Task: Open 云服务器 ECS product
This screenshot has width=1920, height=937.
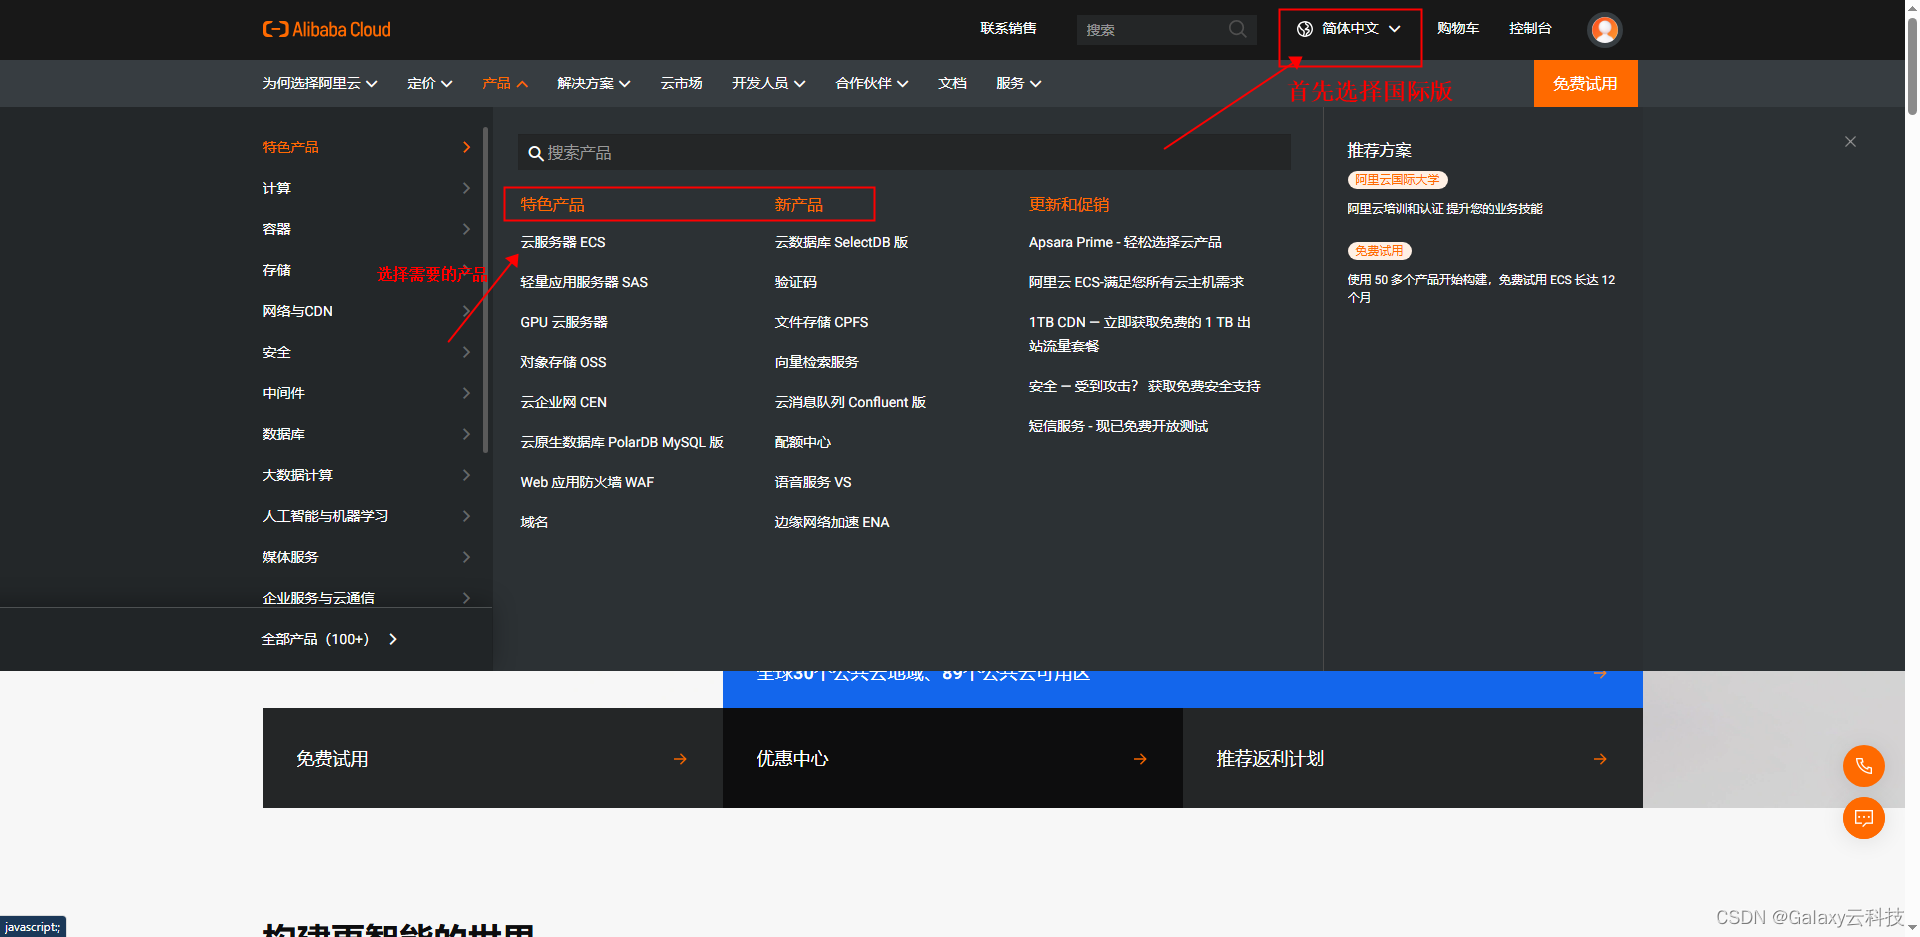Action: (x=563, y=242)
